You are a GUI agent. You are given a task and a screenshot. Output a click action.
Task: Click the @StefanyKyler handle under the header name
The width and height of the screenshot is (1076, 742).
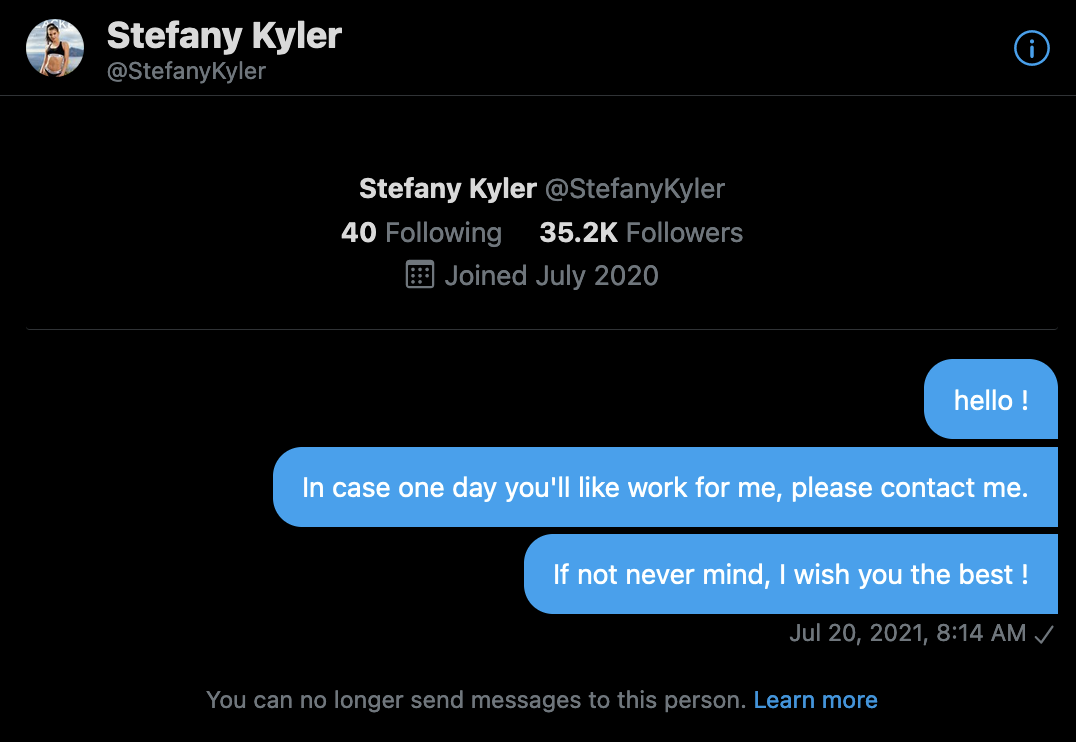(x=186, y=72)
